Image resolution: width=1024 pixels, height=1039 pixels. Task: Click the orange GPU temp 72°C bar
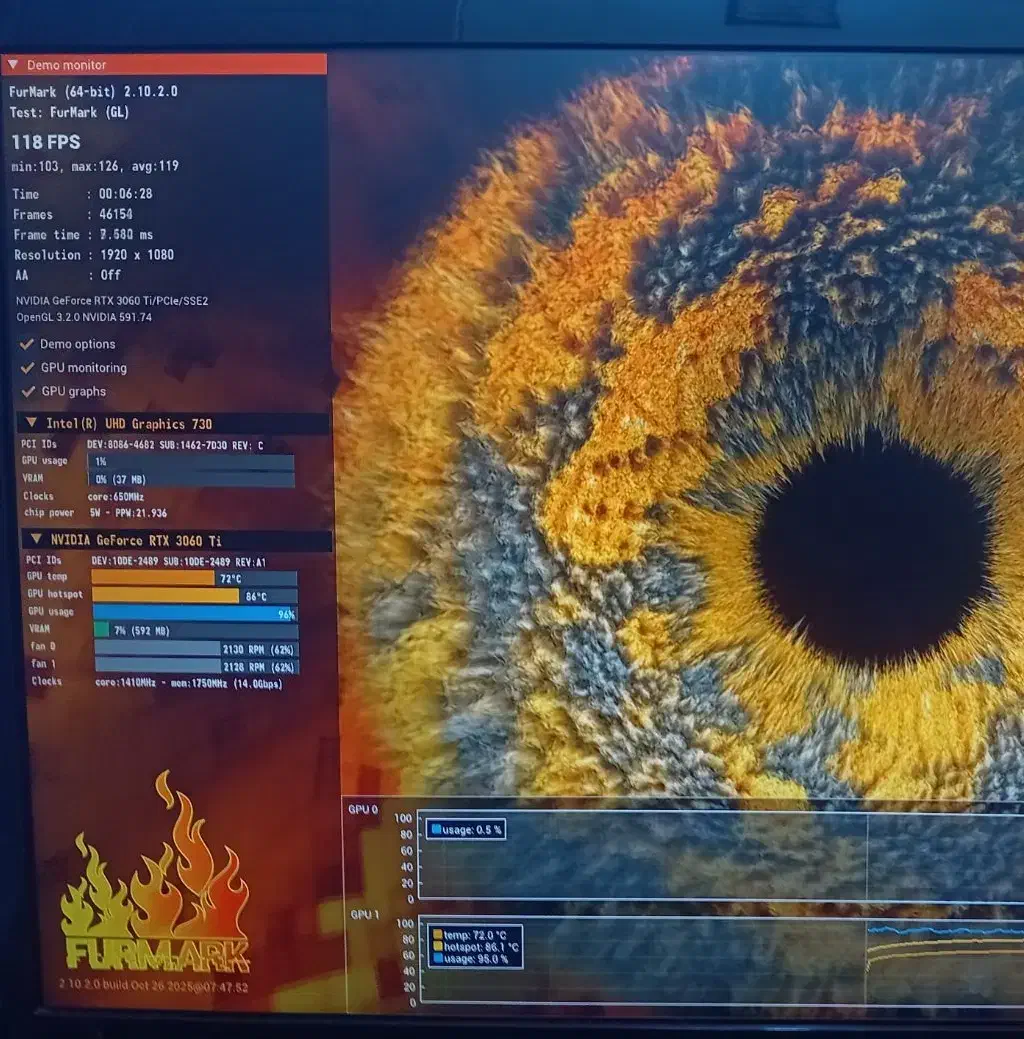[152, 578]
